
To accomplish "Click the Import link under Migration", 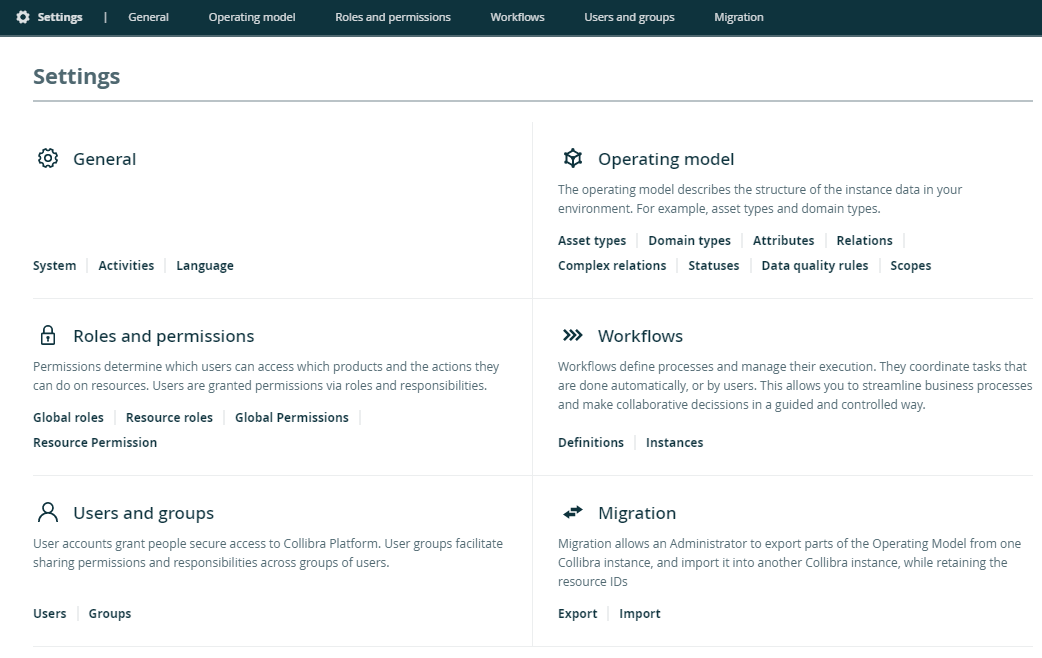I will (640, 613).
